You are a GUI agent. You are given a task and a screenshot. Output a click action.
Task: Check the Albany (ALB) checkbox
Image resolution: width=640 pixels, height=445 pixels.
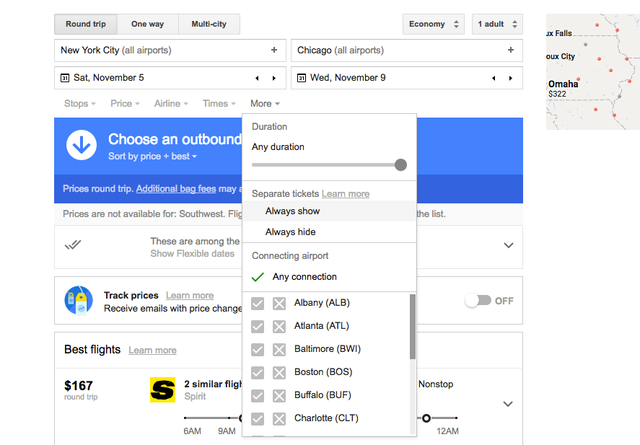[257, 303]
